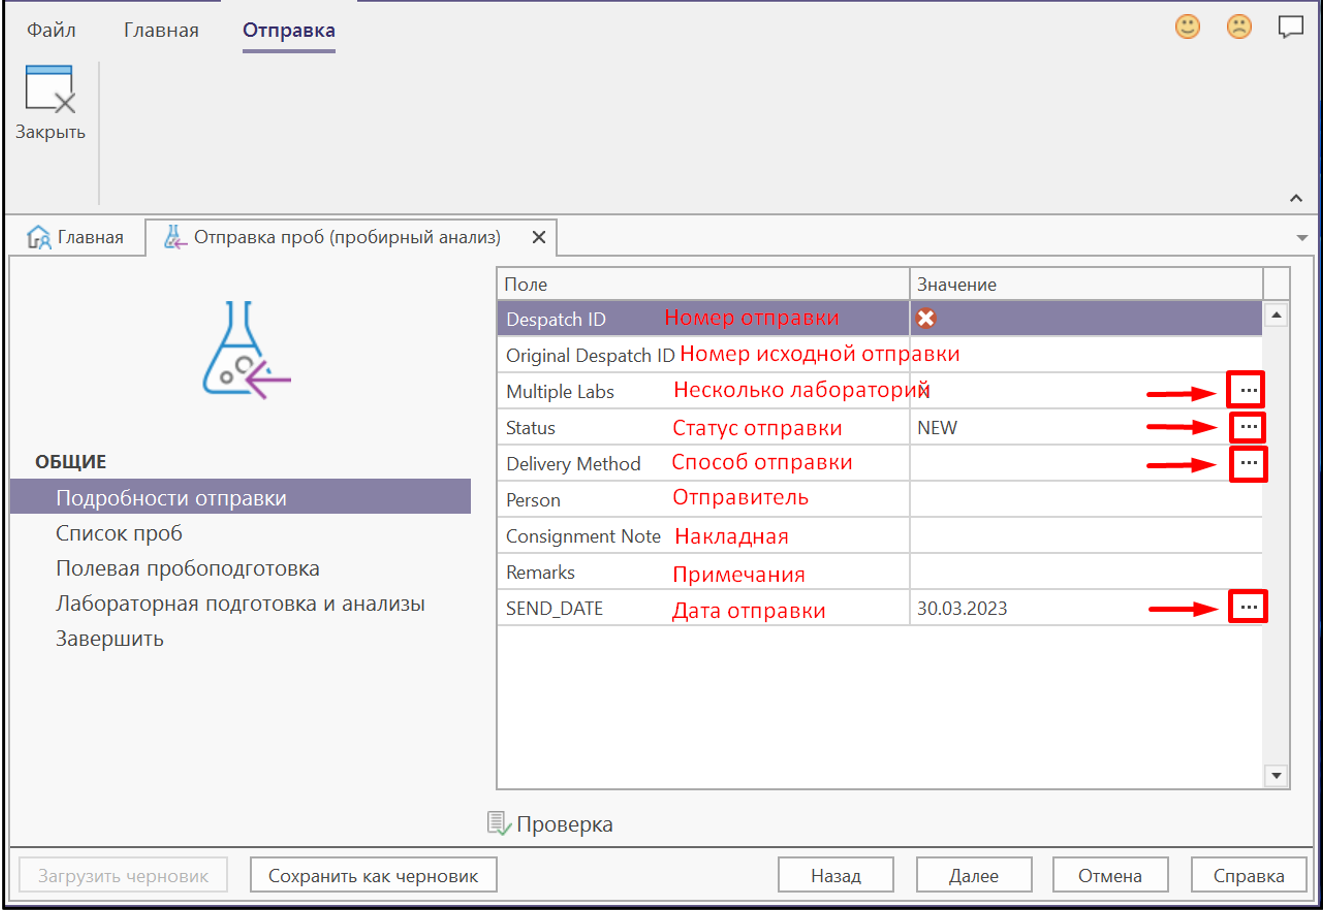1323x911 pixels.
Task: Click the Закрыть ribbon icon
Action: (x=49, y=90)
